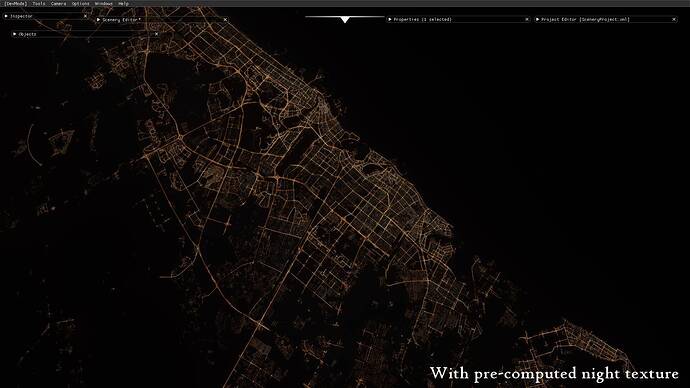The width and height of the screenshot is (690, 388).
Task: Click the Properties (1 selected) title
Action: tap(422, 19)
